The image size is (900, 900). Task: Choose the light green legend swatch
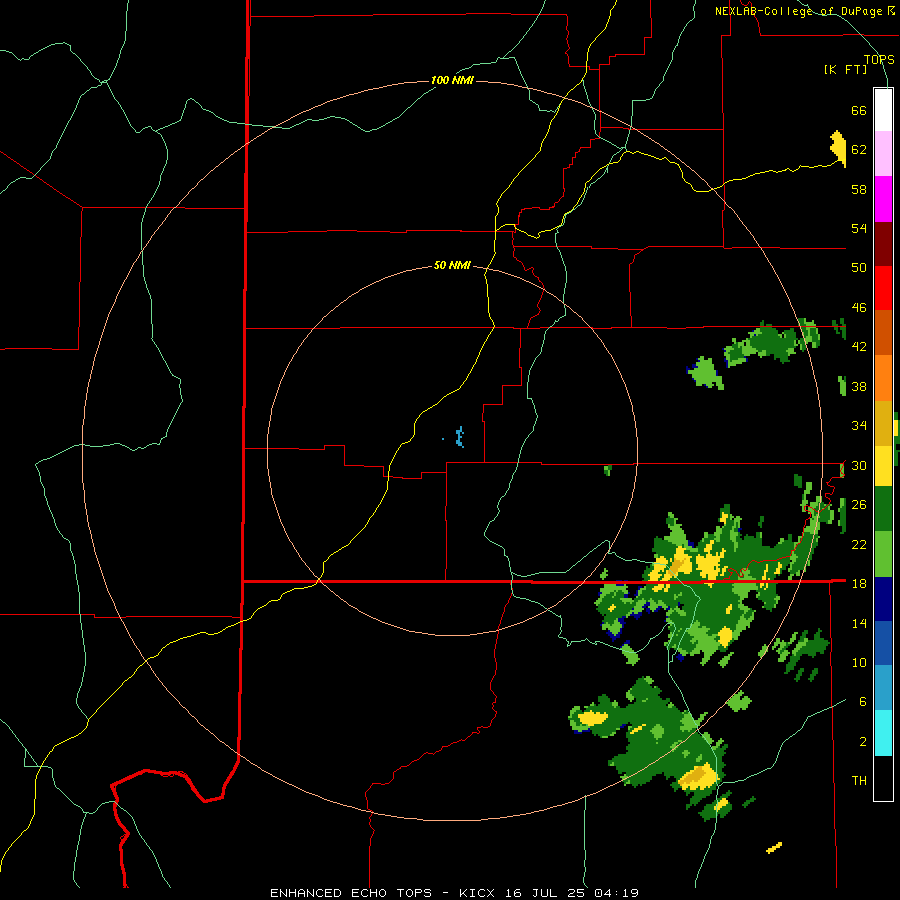click(x=883, y=554)
